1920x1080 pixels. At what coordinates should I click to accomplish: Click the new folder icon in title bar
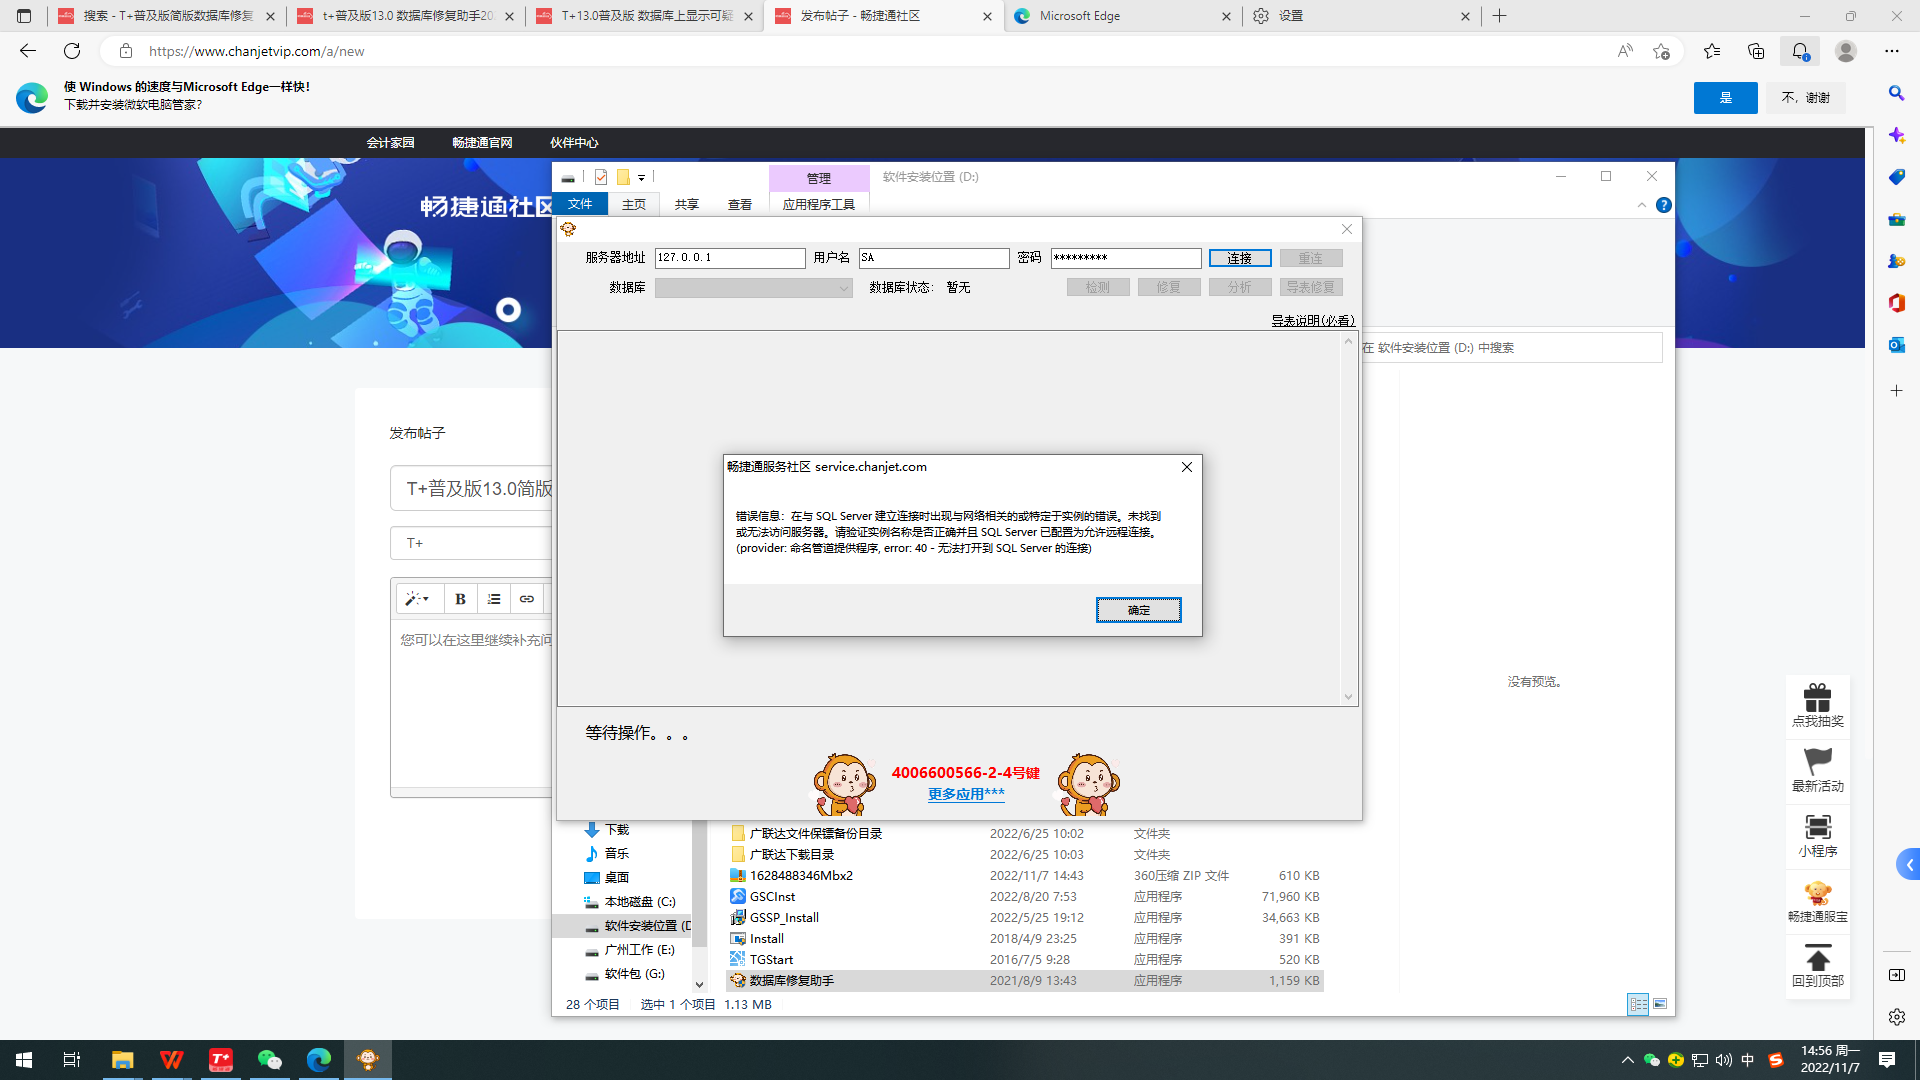(x=623, y=177)
